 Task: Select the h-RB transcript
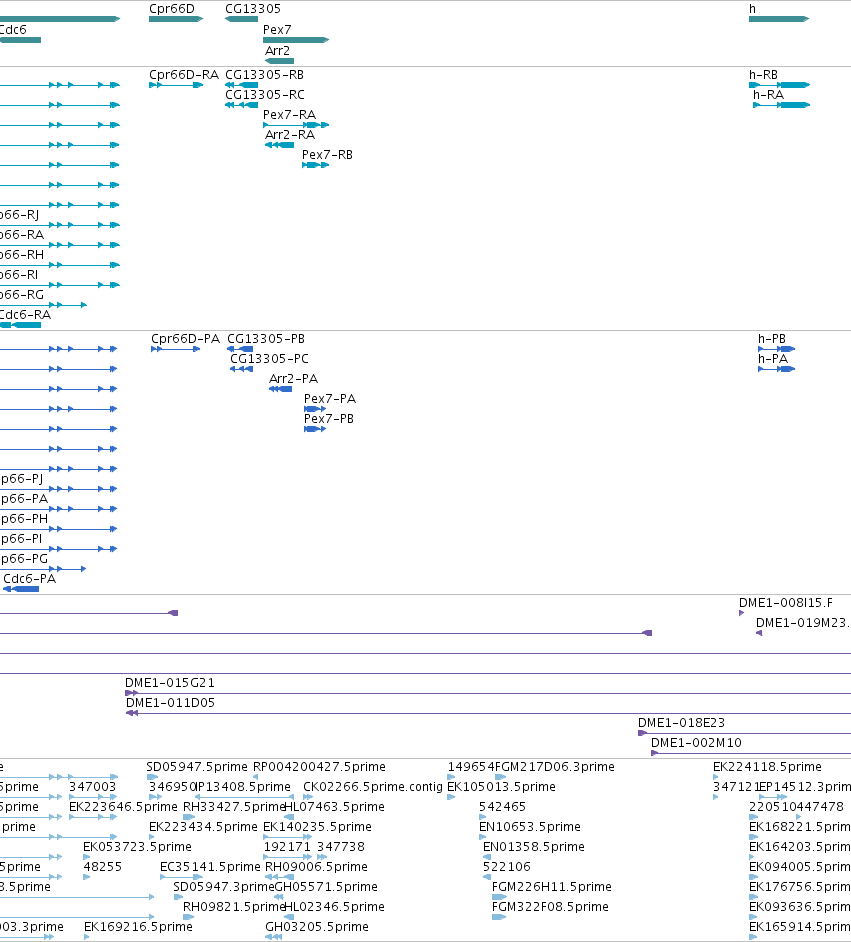pyautogui.click(x=780, y=85)
